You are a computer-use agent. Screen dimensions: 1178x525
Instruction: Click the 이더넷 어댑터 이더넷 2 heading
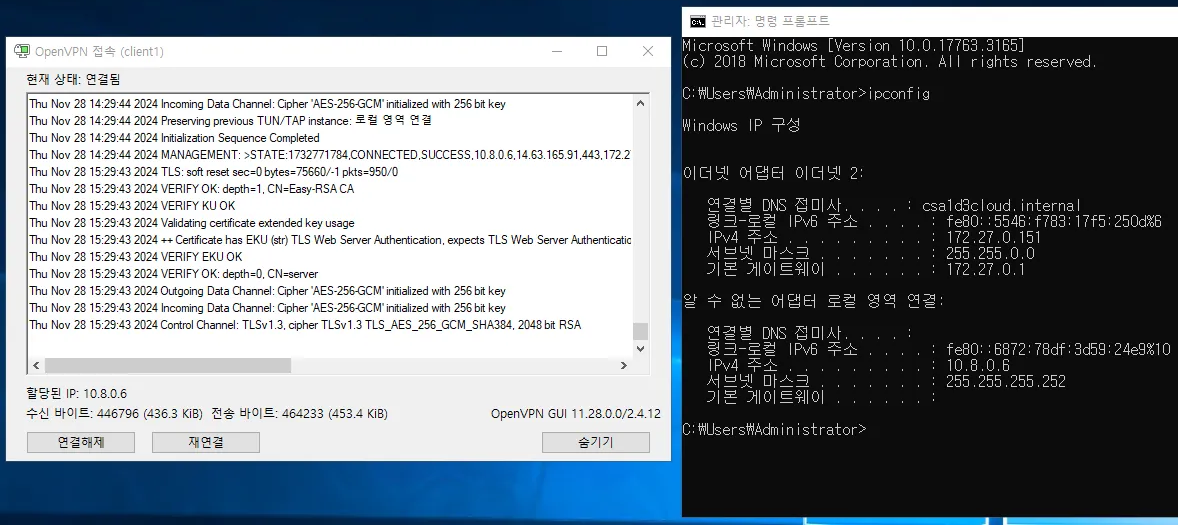(773, 173)
